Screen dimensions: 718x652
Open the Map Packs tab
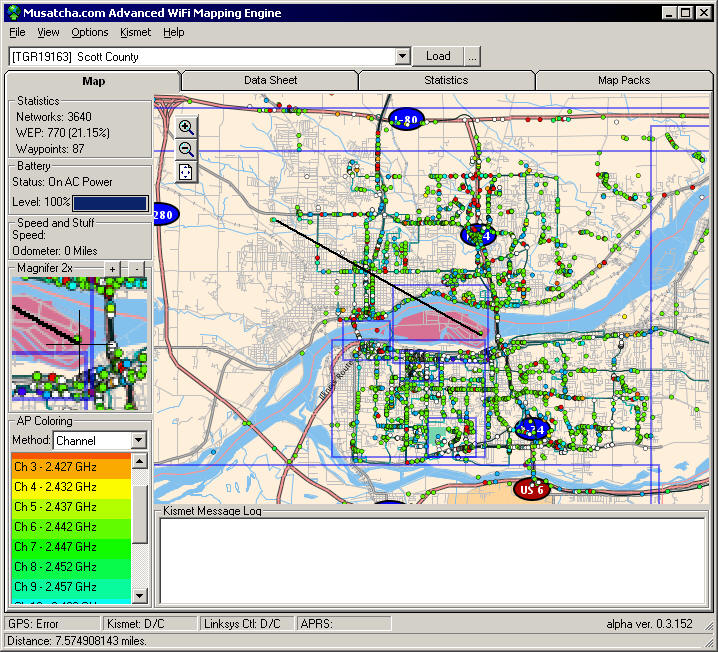pos(623,80)
